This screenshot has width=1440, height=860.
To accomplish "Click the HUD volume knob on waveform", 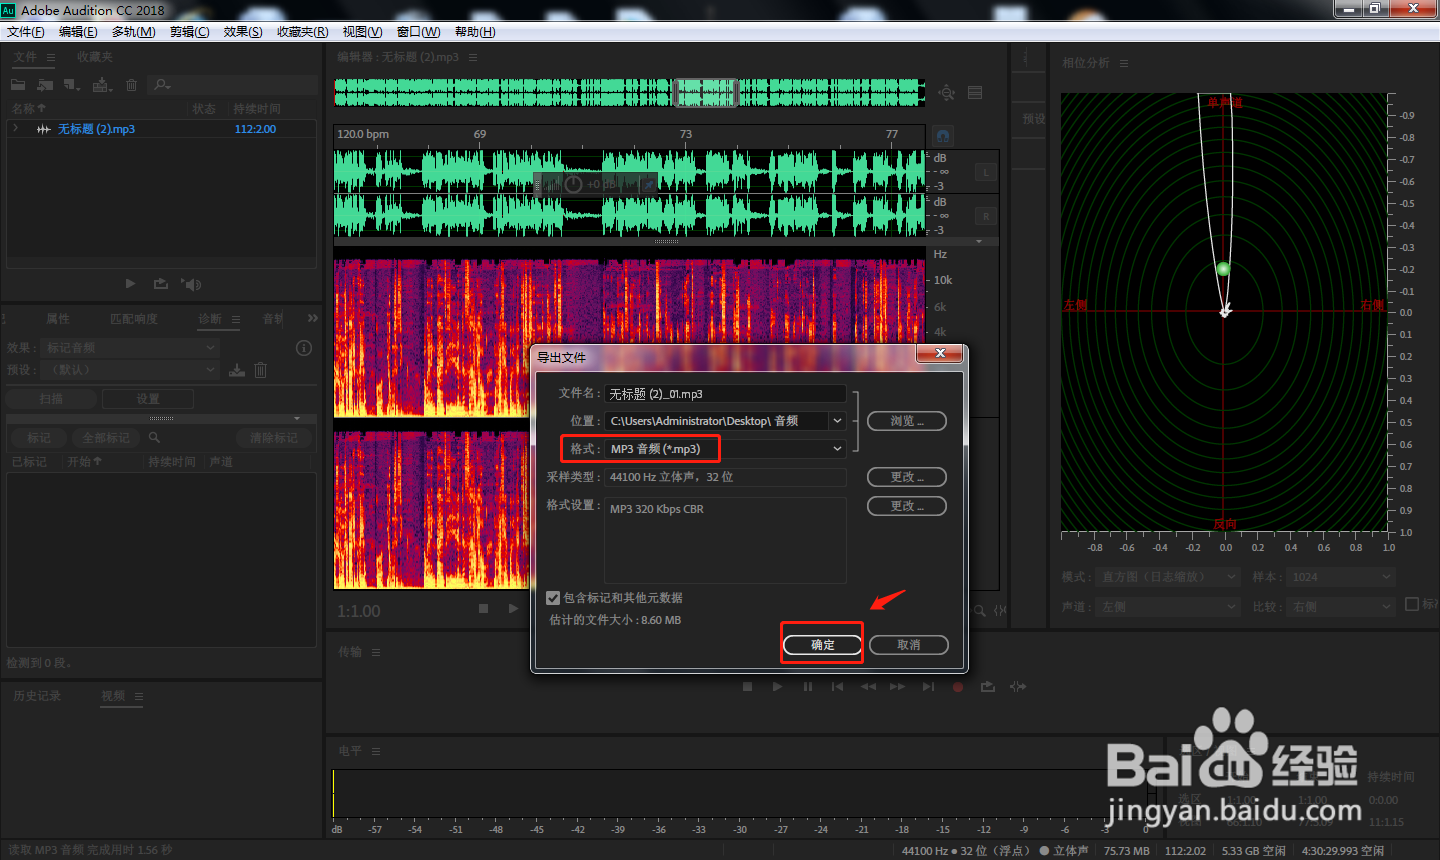I will point(574,184).
